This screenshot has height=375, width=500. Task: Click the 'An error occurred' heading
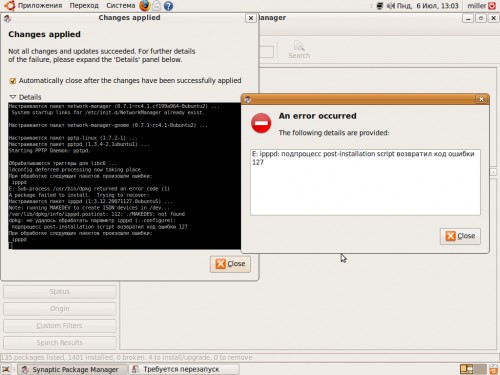point(317,116)
